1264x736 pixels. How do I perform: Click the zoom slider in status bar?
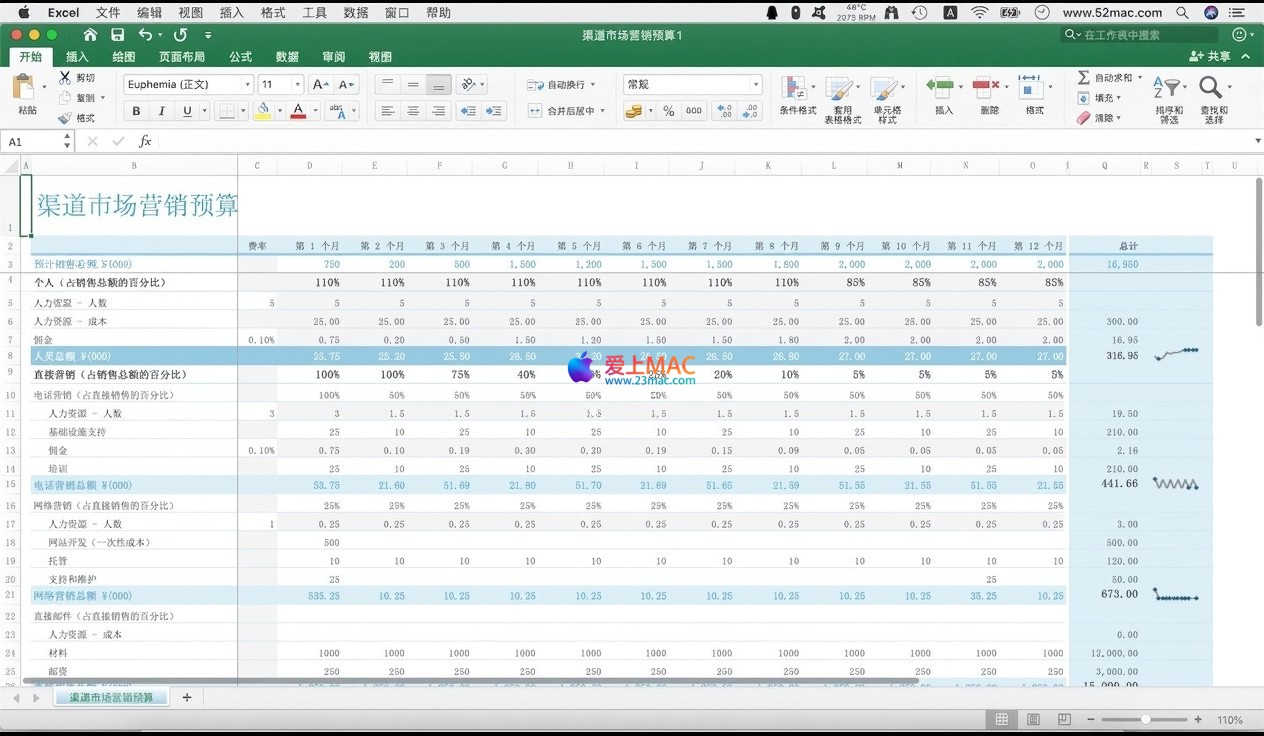point(1144,720)
